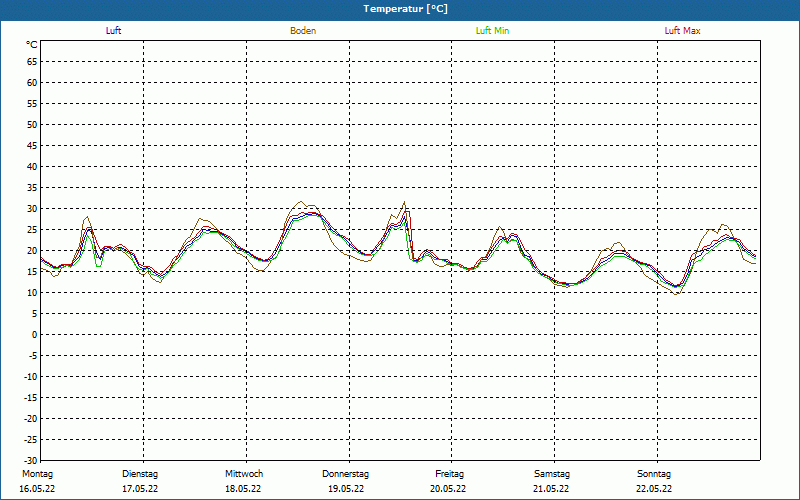Click the Dienstag day label
The image size is (800, 500).
140,474
